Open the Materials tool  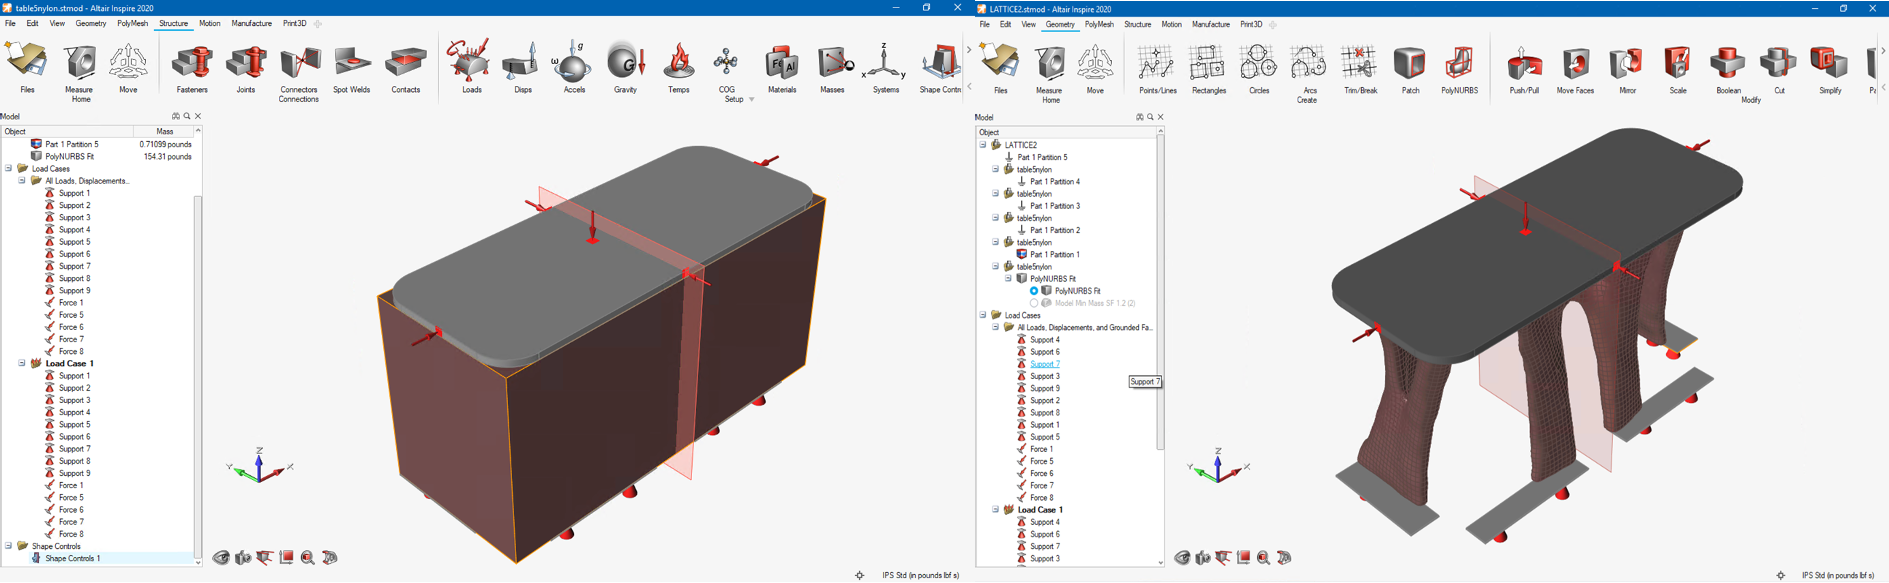coord(782,67)
